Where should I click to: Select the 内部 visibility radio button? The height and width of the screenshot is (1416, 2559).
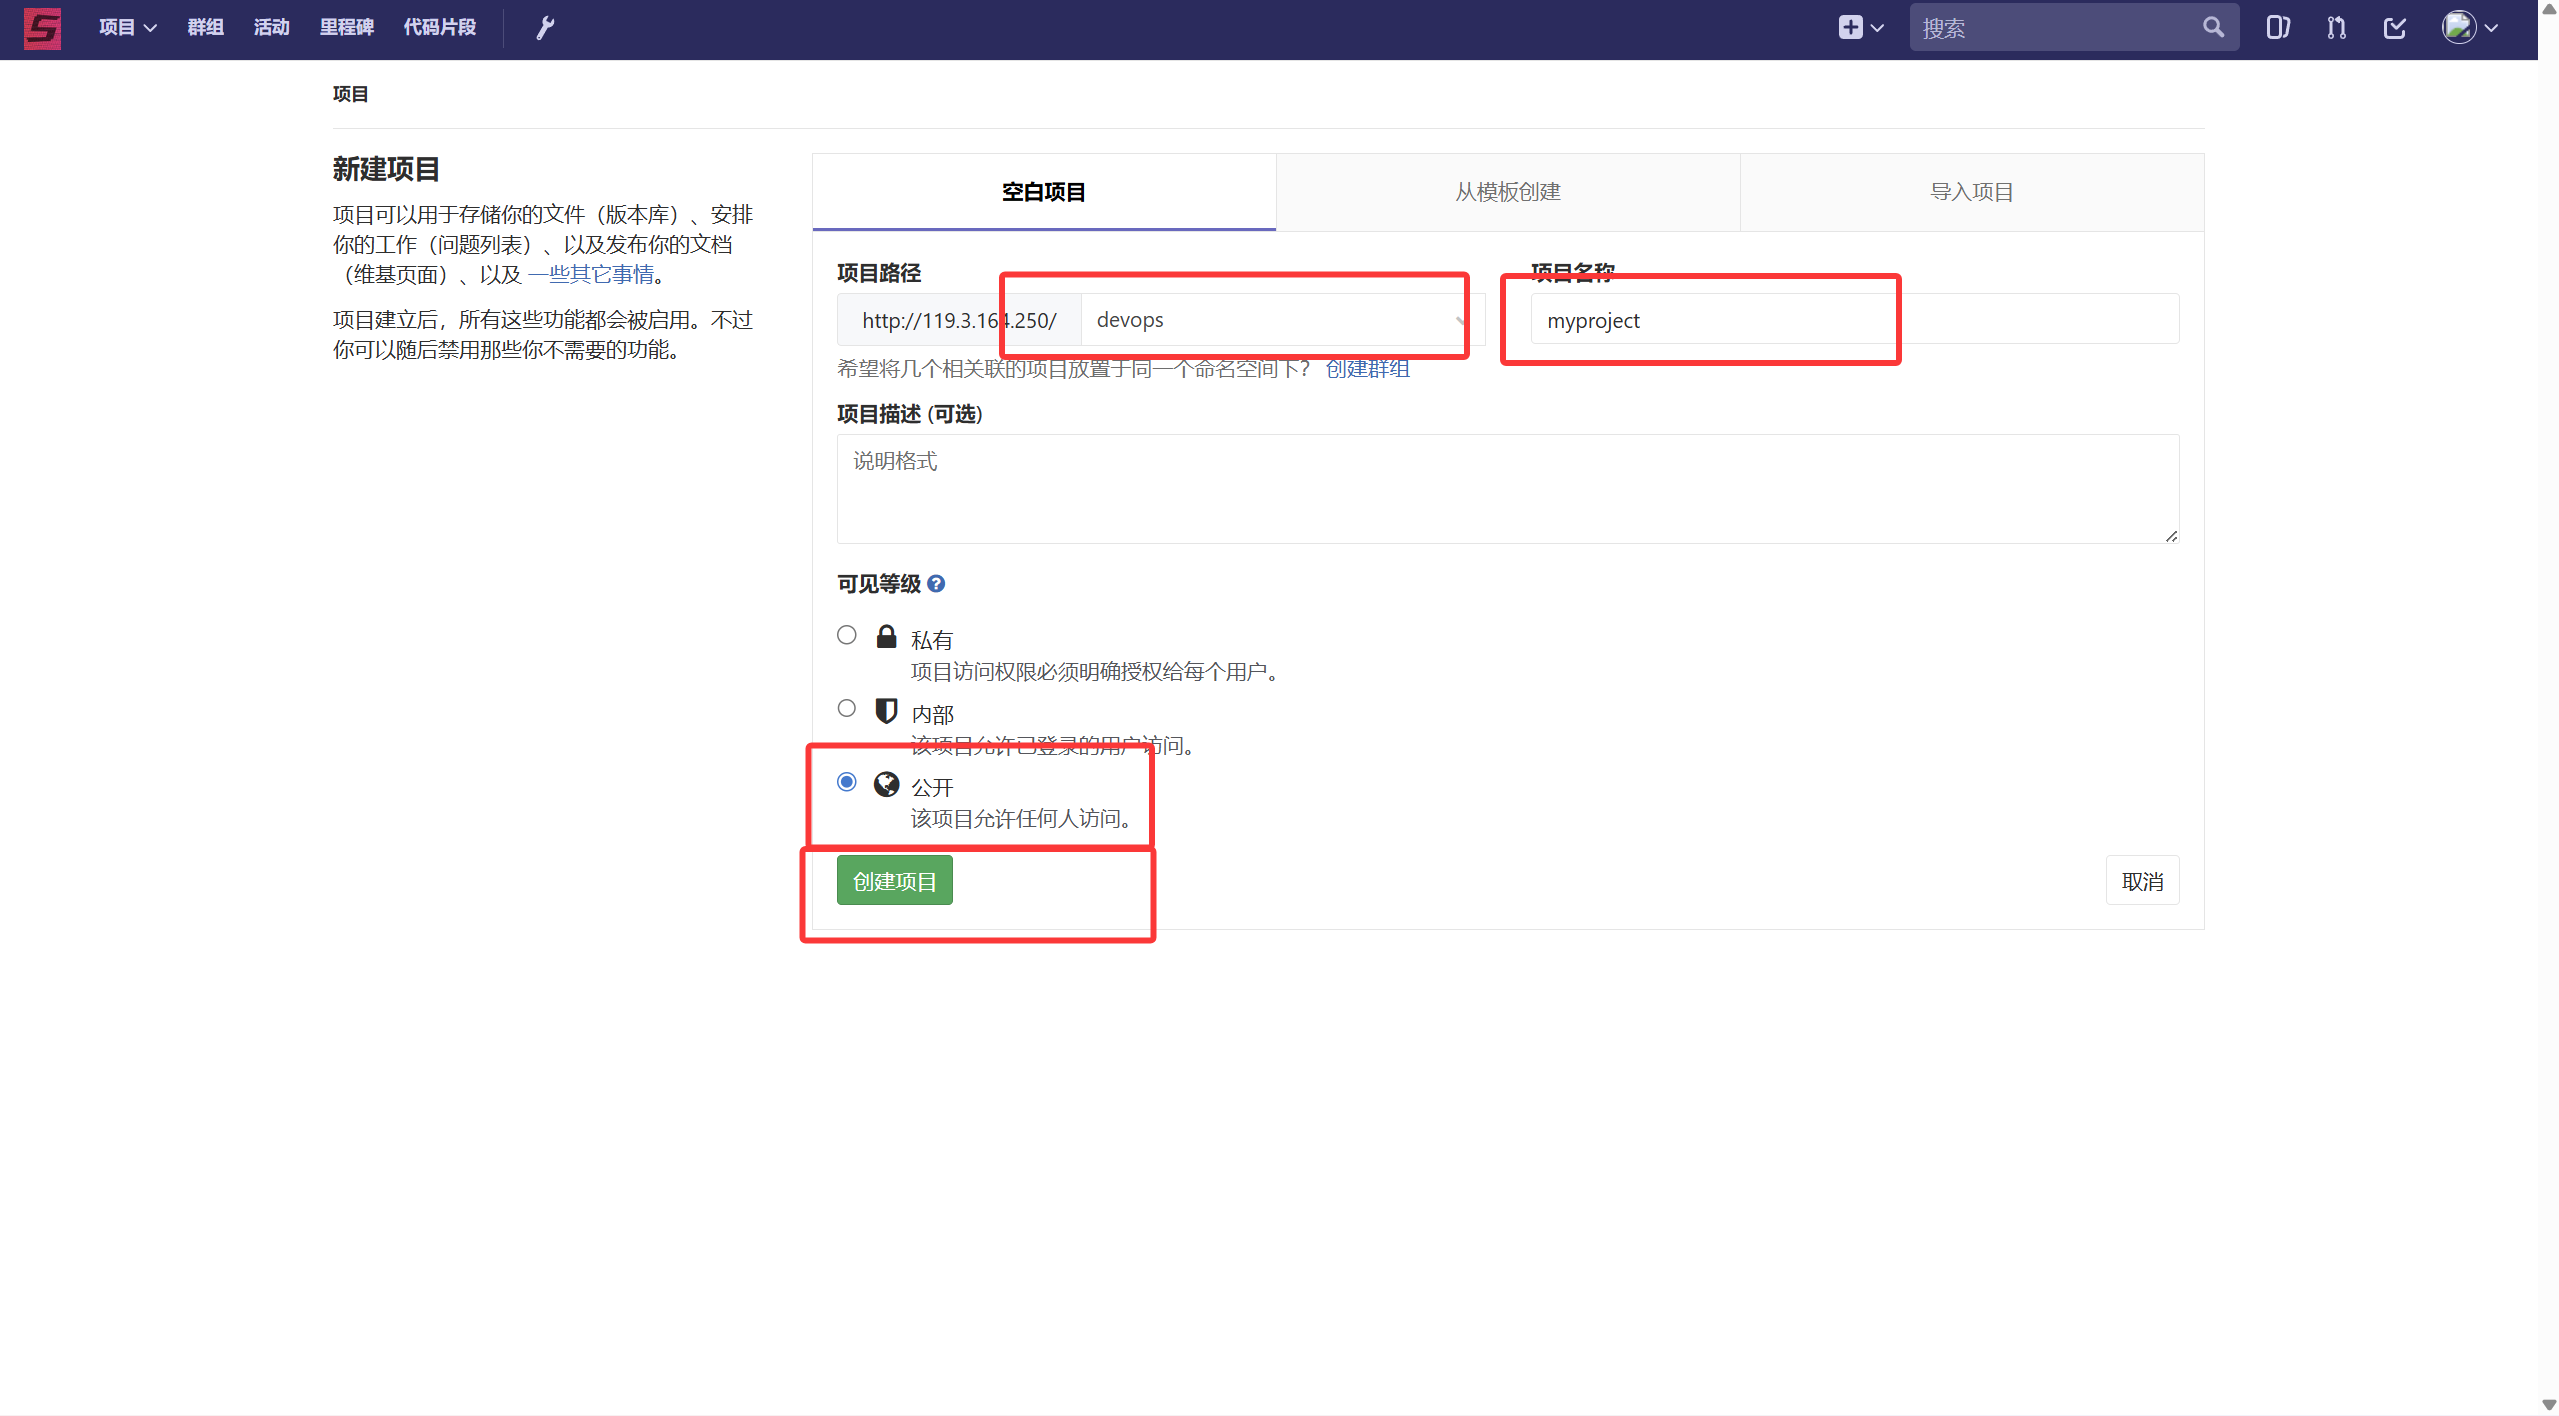point(847,708)
